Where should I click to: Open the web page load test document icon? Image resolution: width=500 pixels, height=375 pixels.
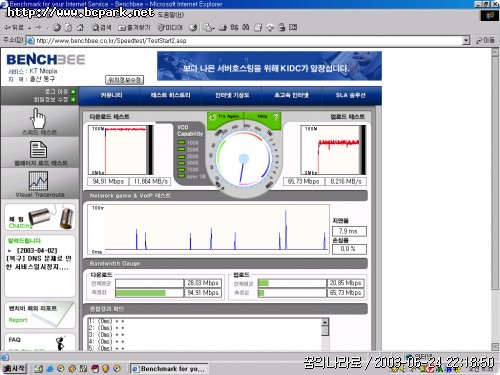pyautogui.click(x=39, y=149)
